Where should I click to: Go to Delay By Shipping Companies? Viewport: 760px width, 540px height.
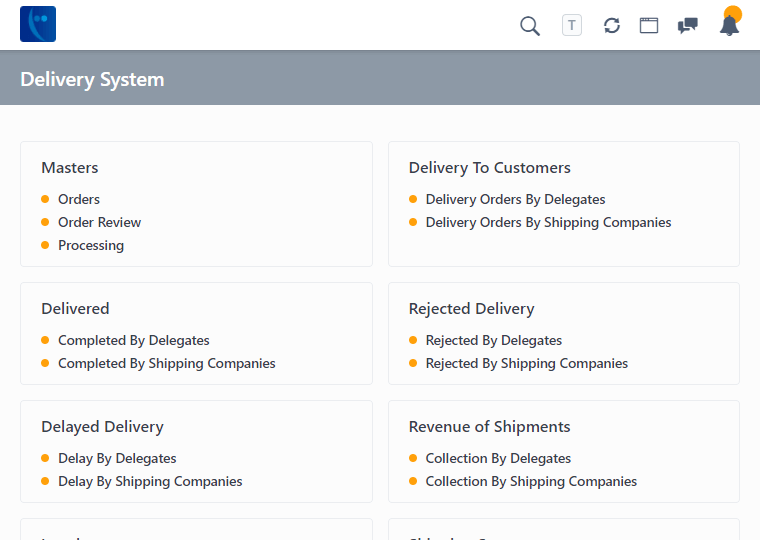[x=150, y=481]
